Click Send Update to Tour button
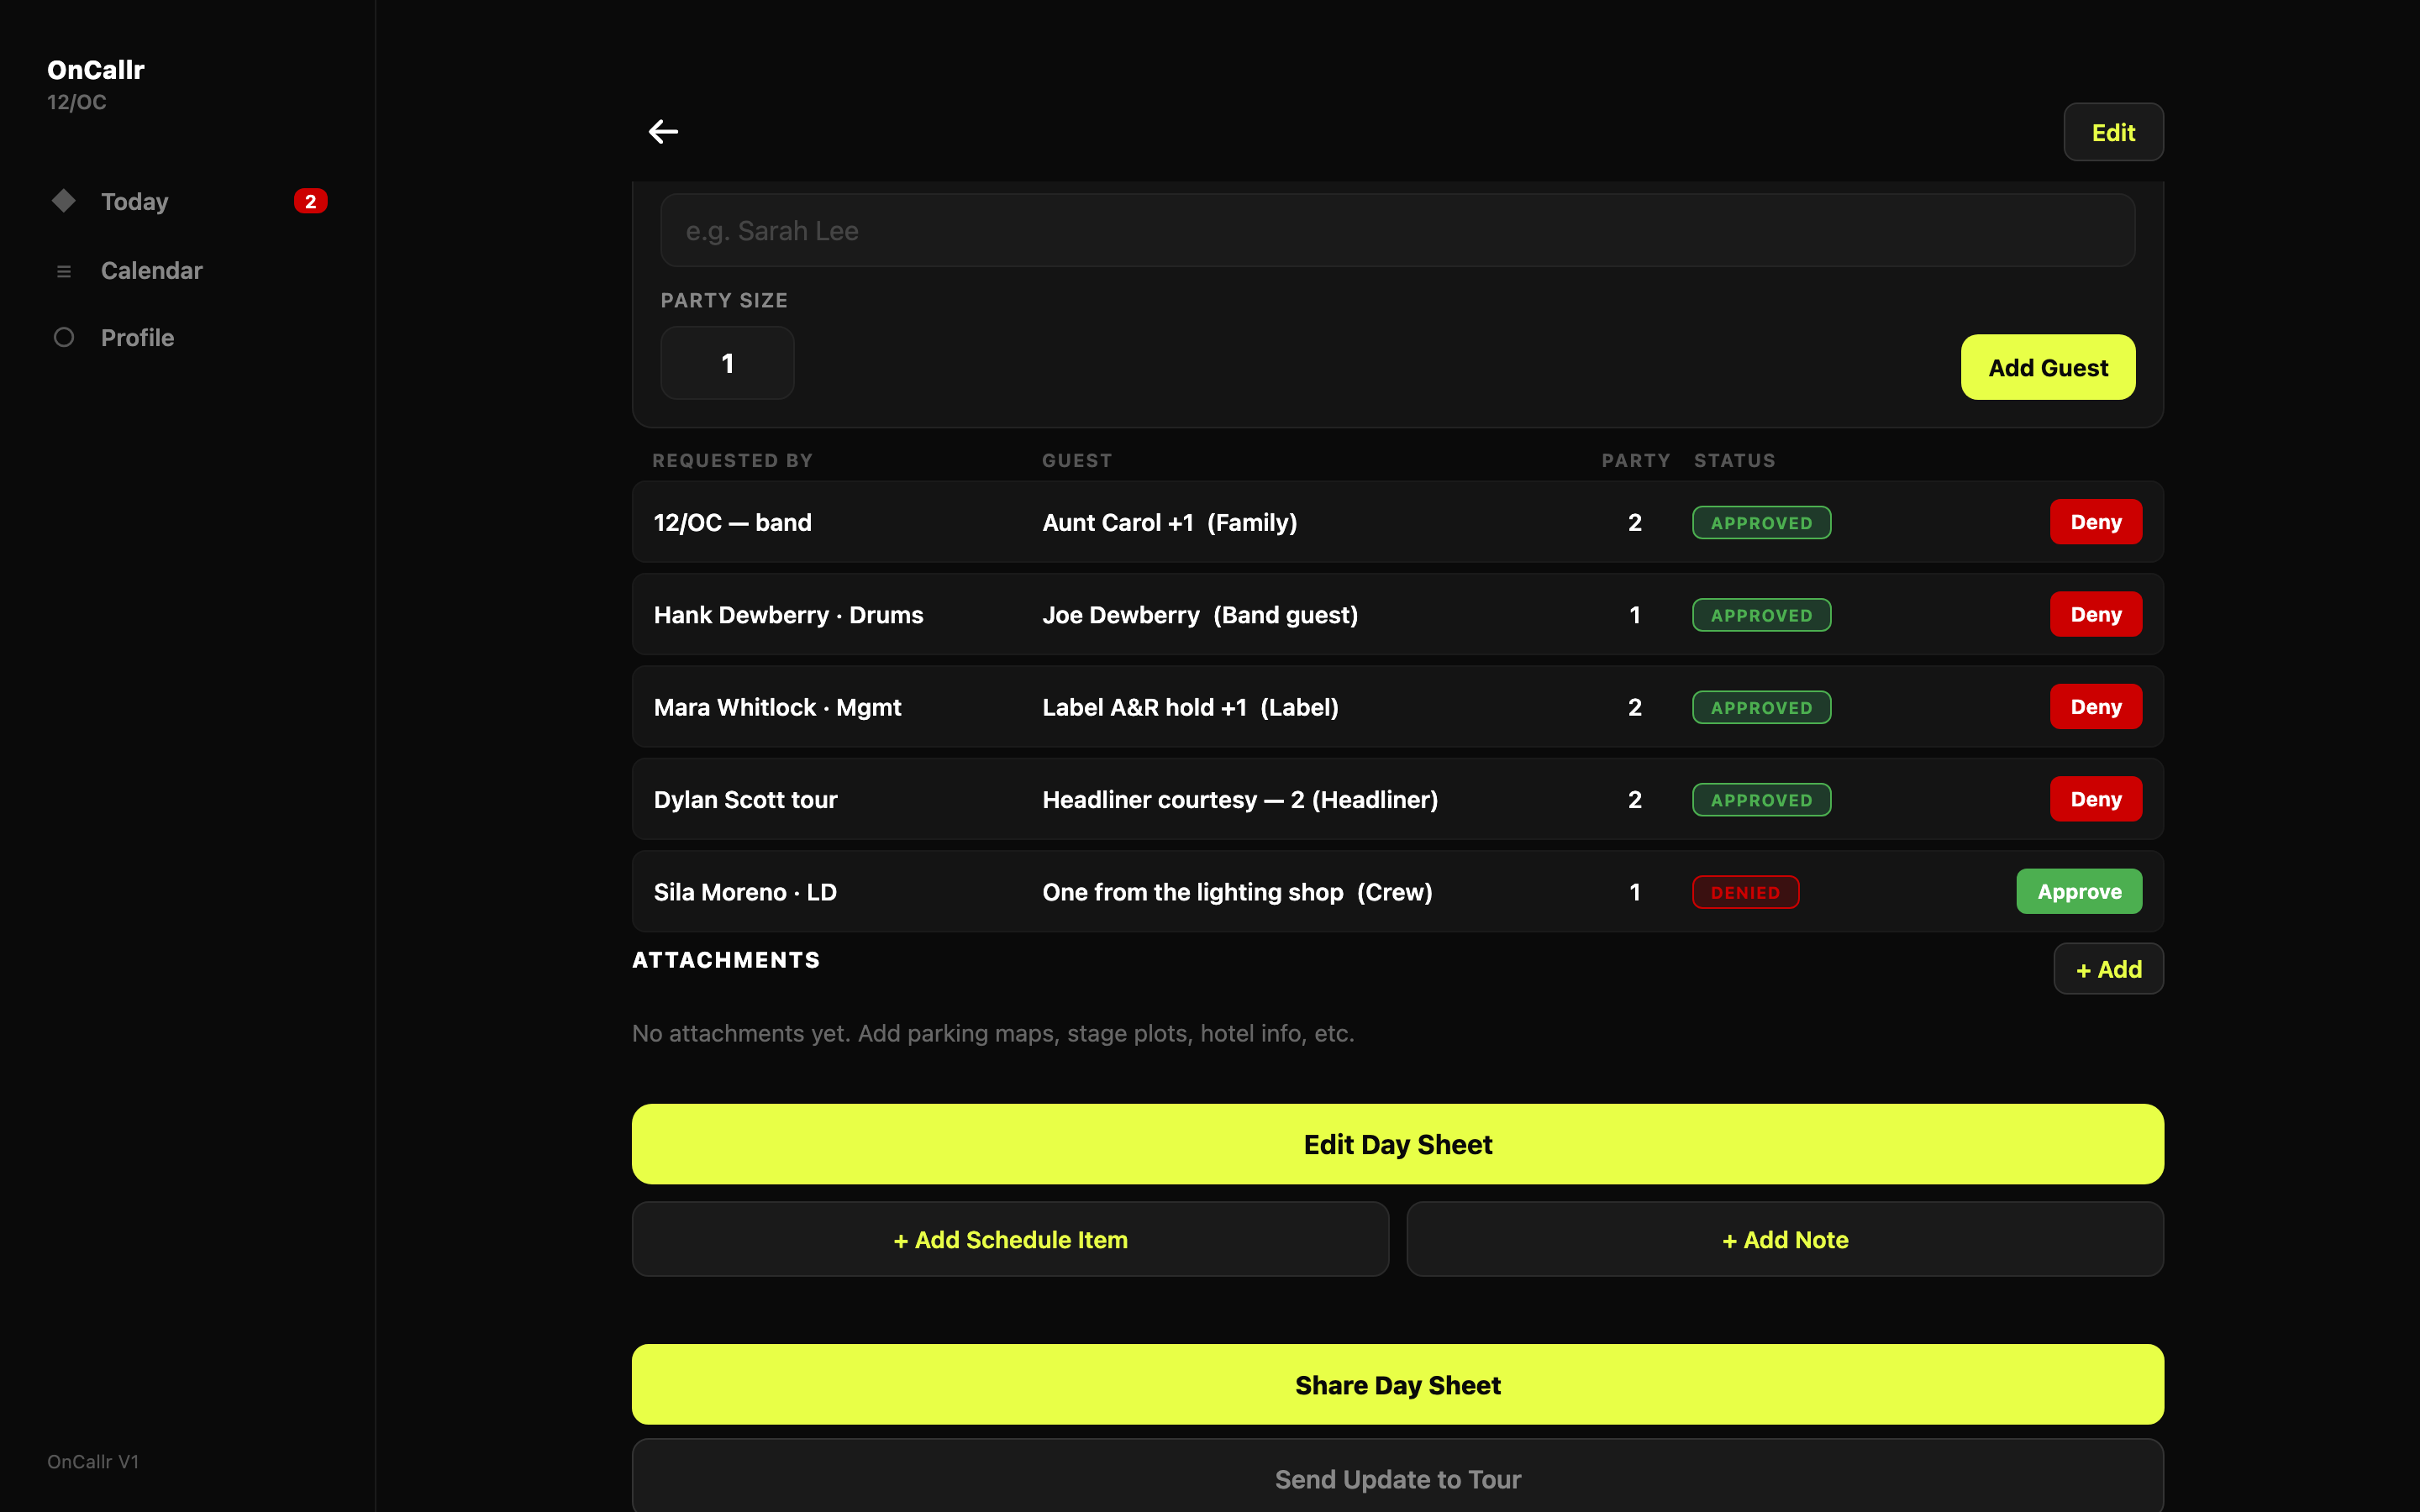The image size is (2420, 1512). [x=1397, y=1476]
